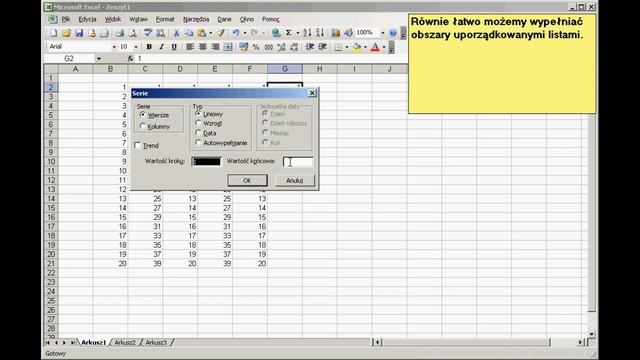
Task: Toggle Bold formatting button
Action: point(149,47)
